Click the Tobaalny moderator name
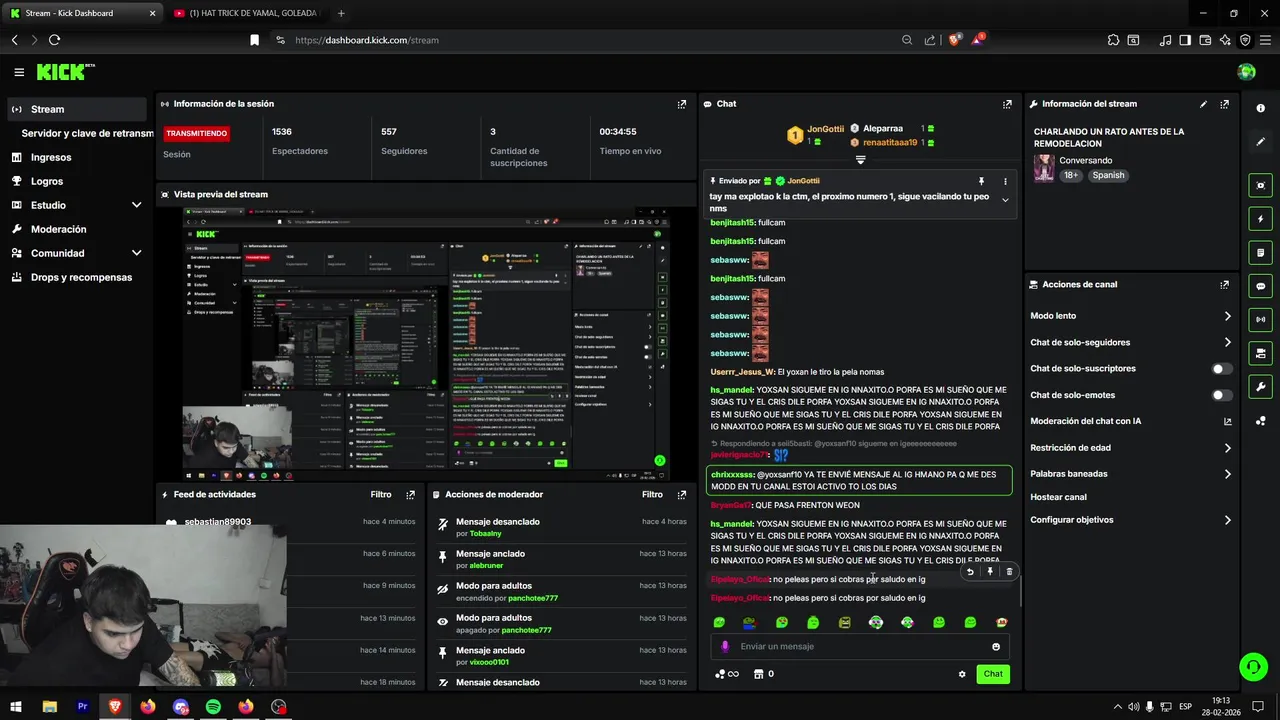Viewport: 1280px width, 720px height. (485, 534)
